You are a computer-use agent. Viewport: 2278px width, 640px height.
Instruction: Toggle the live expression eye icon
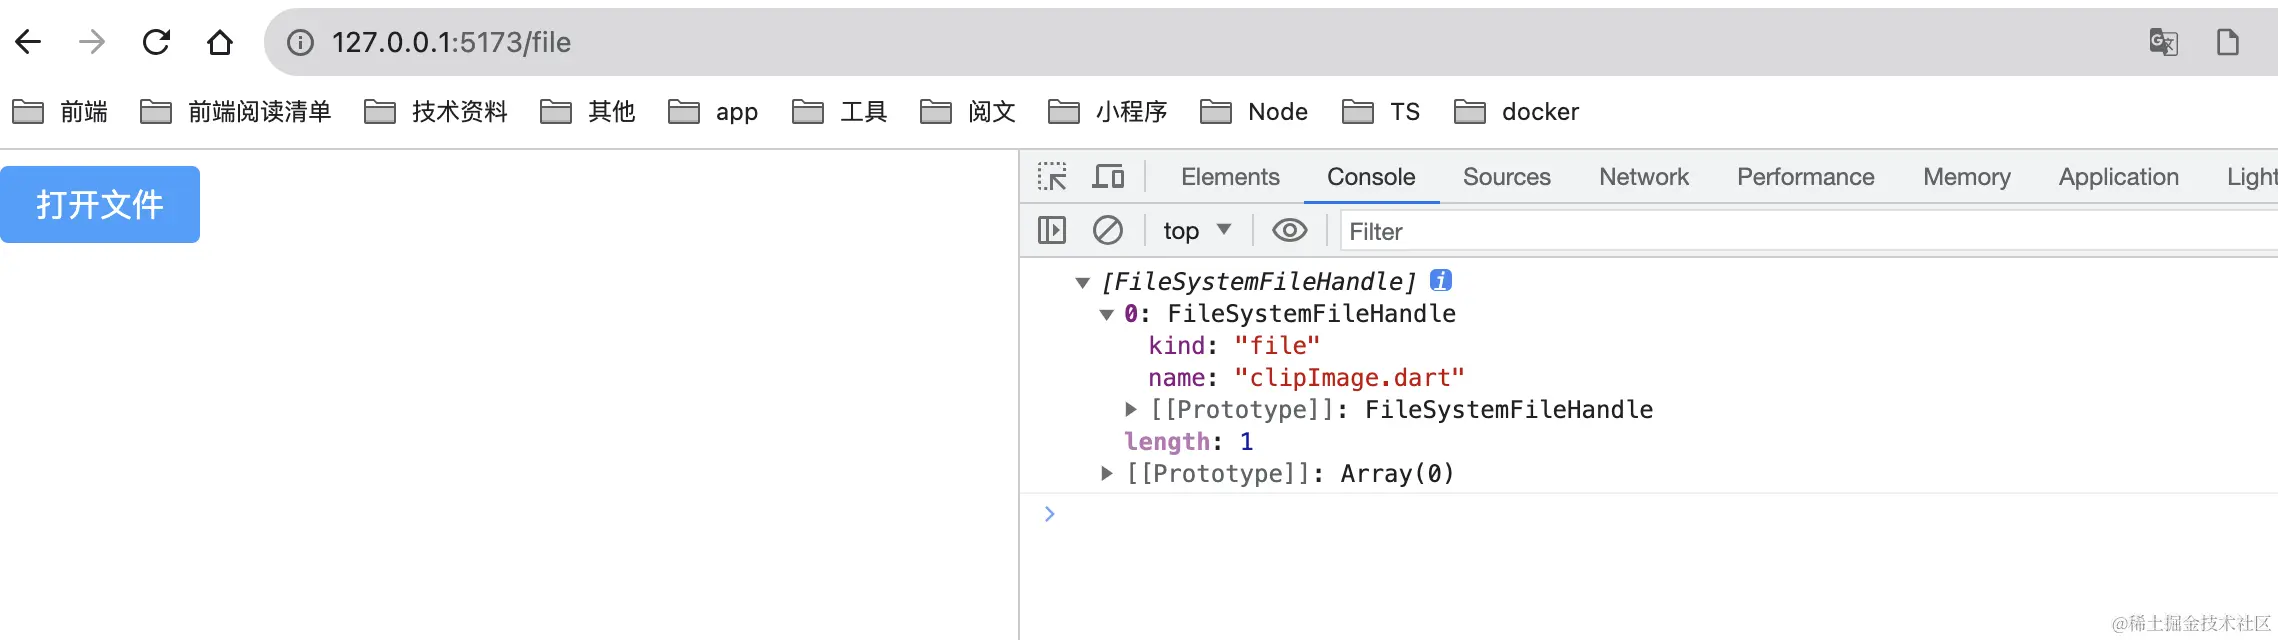(1290, 231)
